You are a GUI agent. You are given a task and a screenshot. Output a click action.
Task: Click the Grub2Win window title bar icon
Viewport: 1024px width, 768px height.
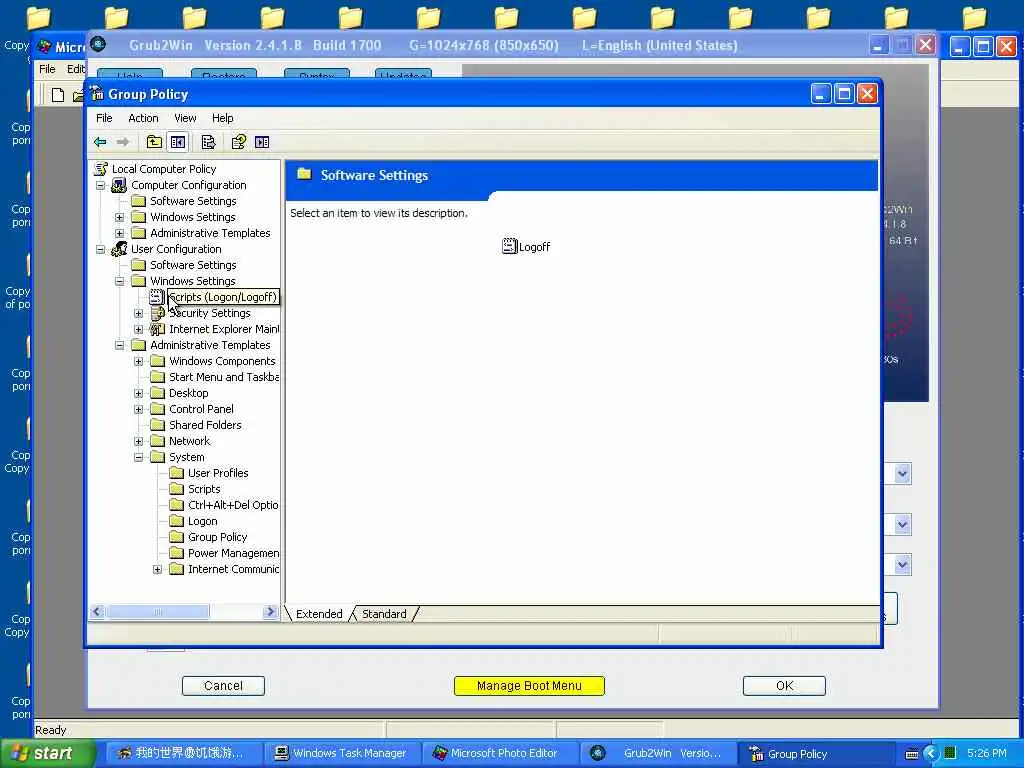(x=98, y=44)
